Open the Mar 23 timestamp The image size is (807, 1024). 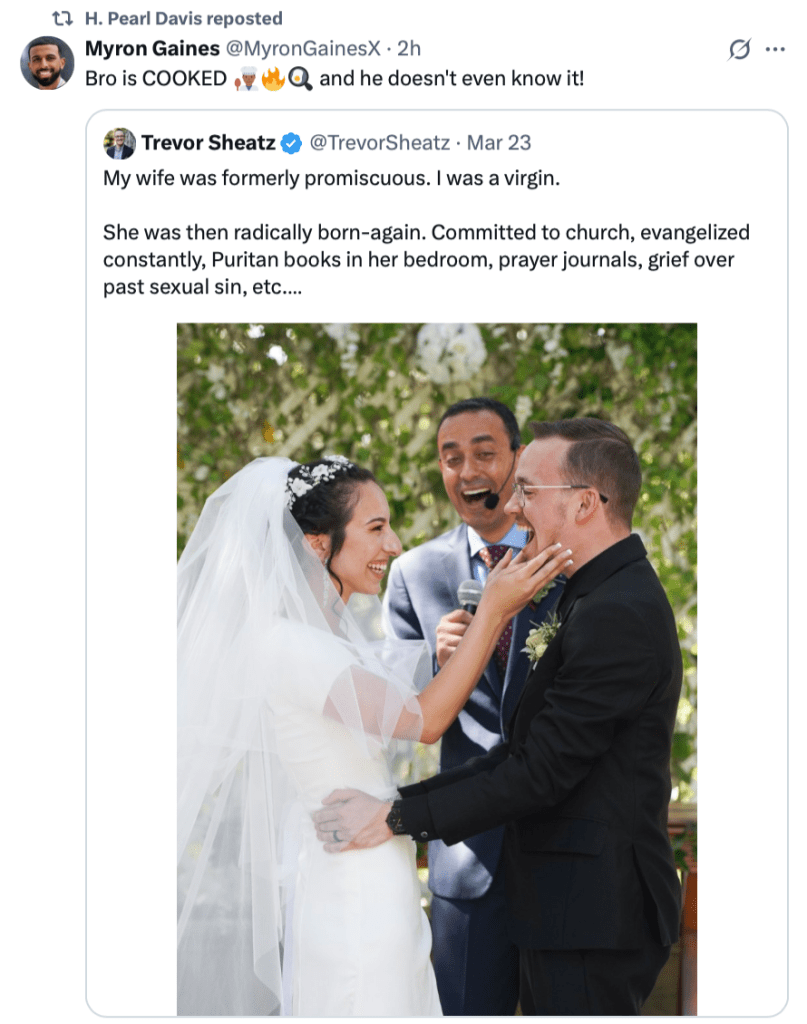coord(499,142)
